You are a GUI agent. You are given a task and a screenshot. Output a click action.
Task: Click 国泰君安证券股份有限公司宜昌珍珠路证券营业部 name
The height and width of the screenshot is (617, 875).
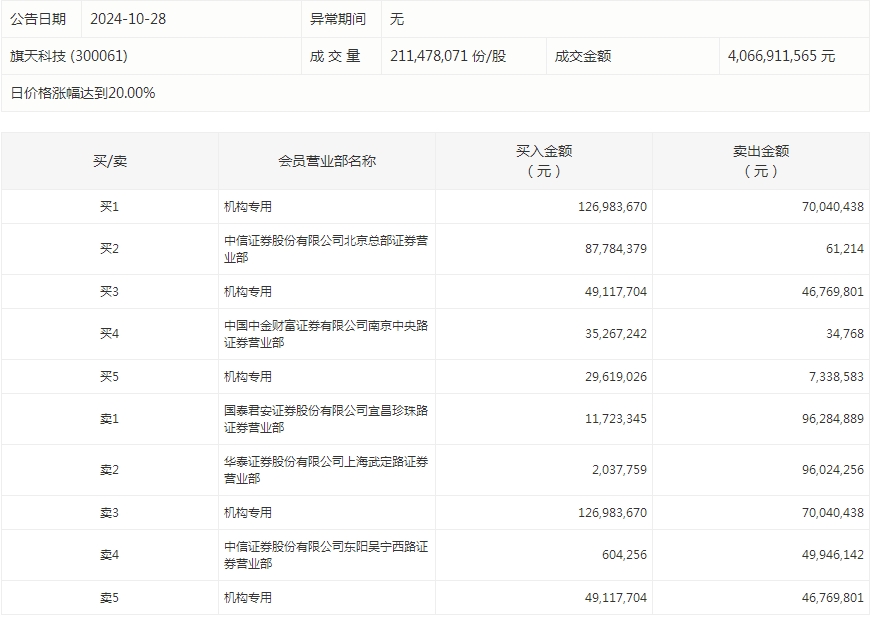(x=326, y=419)
